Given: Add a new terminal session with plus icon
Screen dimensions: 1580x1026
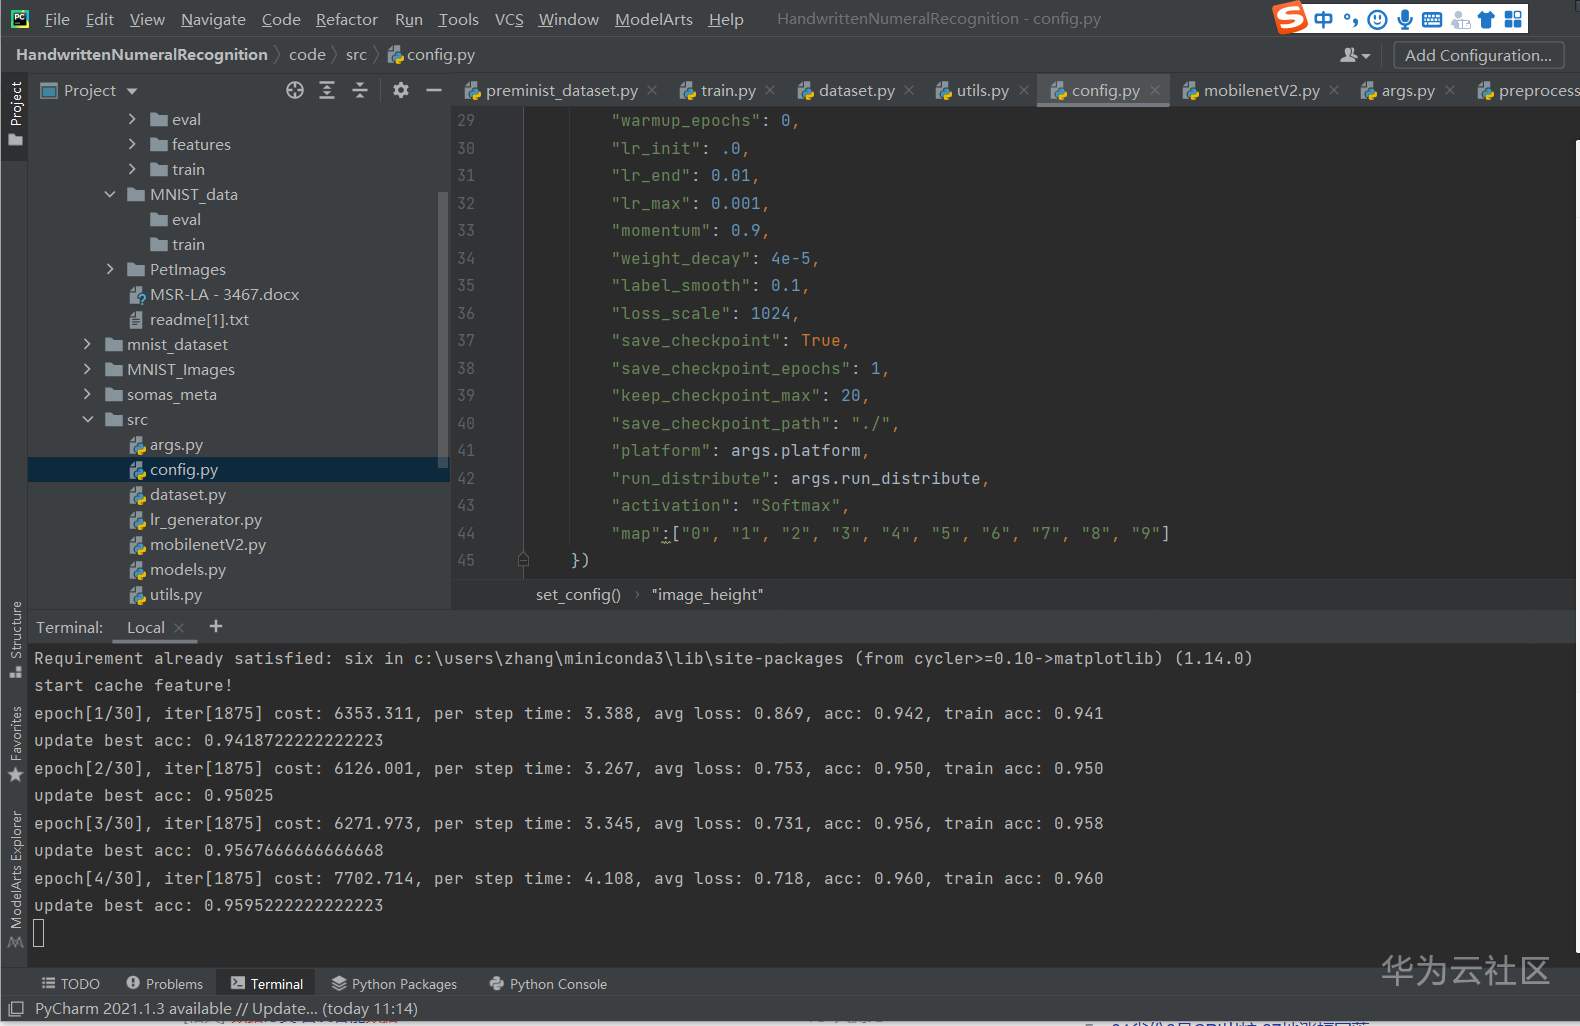Looking at the screenshot, I should (x=216, y=627).
